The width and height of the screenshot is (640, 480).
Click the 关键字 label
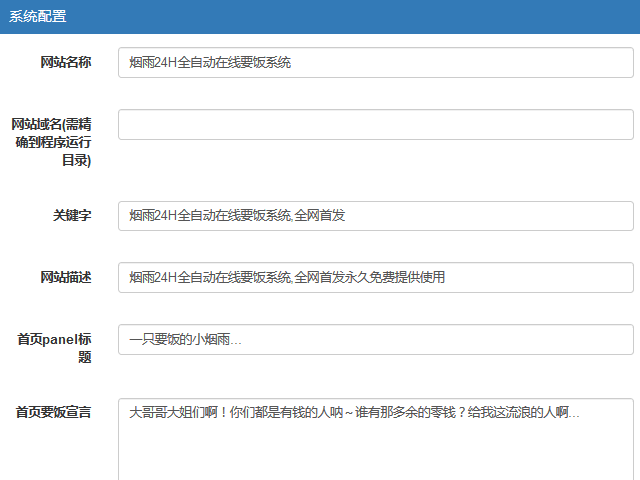[72, 216]
